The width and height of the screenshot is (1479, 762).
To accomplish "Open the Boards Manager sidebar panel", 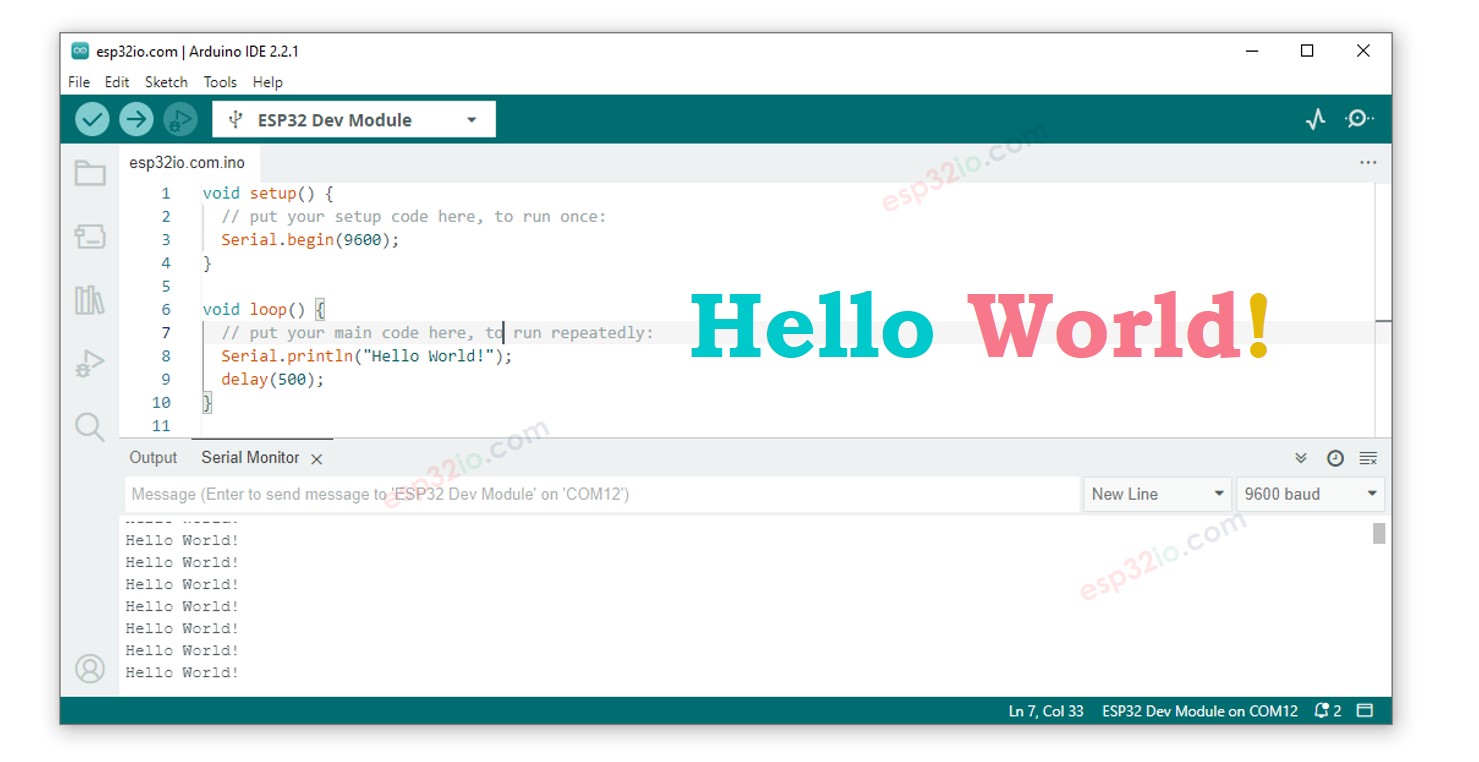I will pos(90,237).
